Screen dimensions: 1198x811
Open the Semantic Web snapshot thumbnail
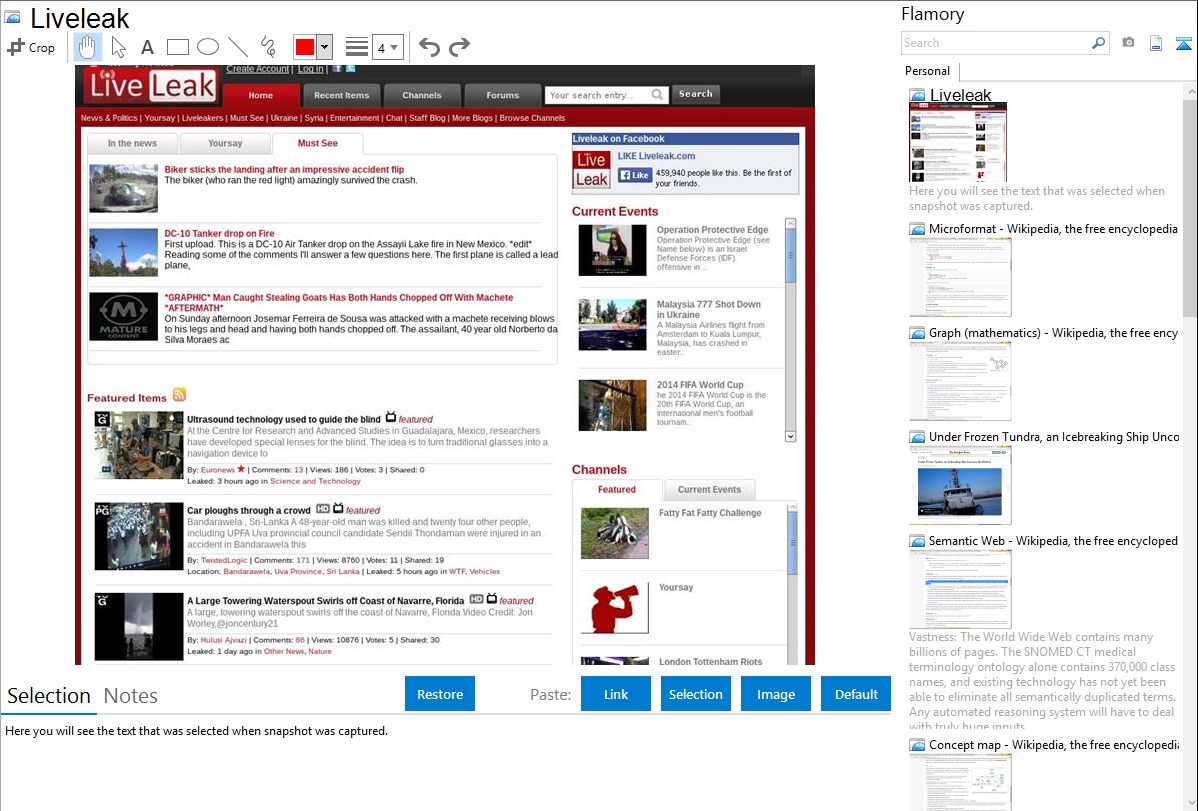coord(960,589)
